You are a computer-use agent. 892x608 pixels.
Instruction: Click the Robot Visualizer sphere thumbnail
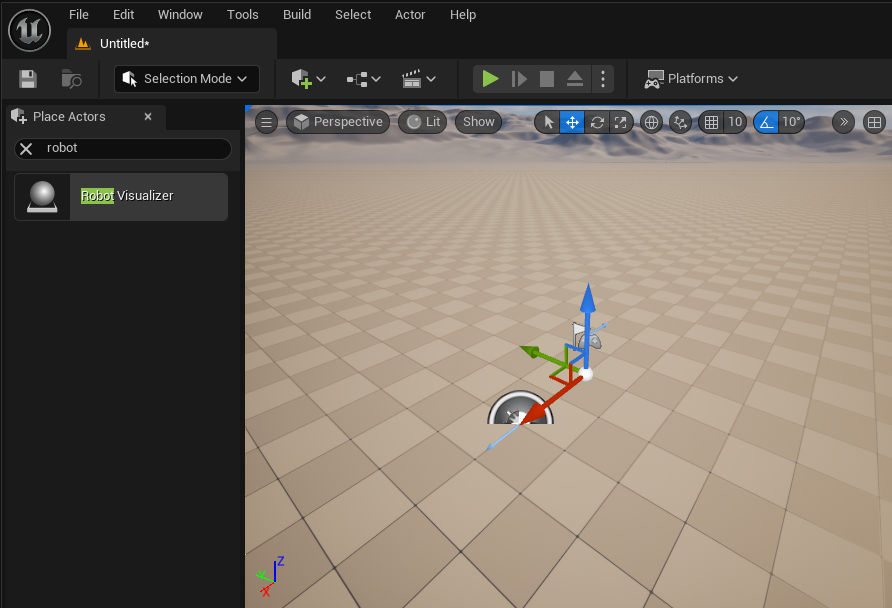pos(42,197)
